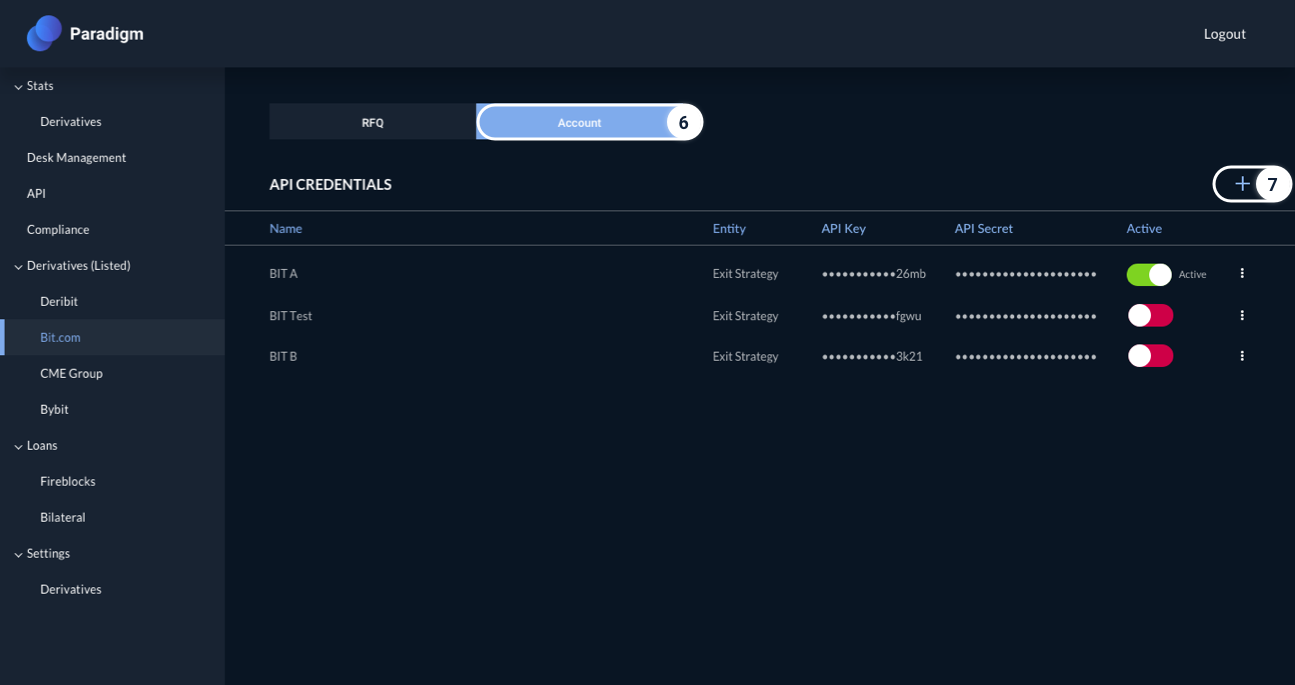This screenshot has height=685, width=1295.
Task: Go to Deribit in the sidebar
Action: pyautogui.click(x=59, y=302)
